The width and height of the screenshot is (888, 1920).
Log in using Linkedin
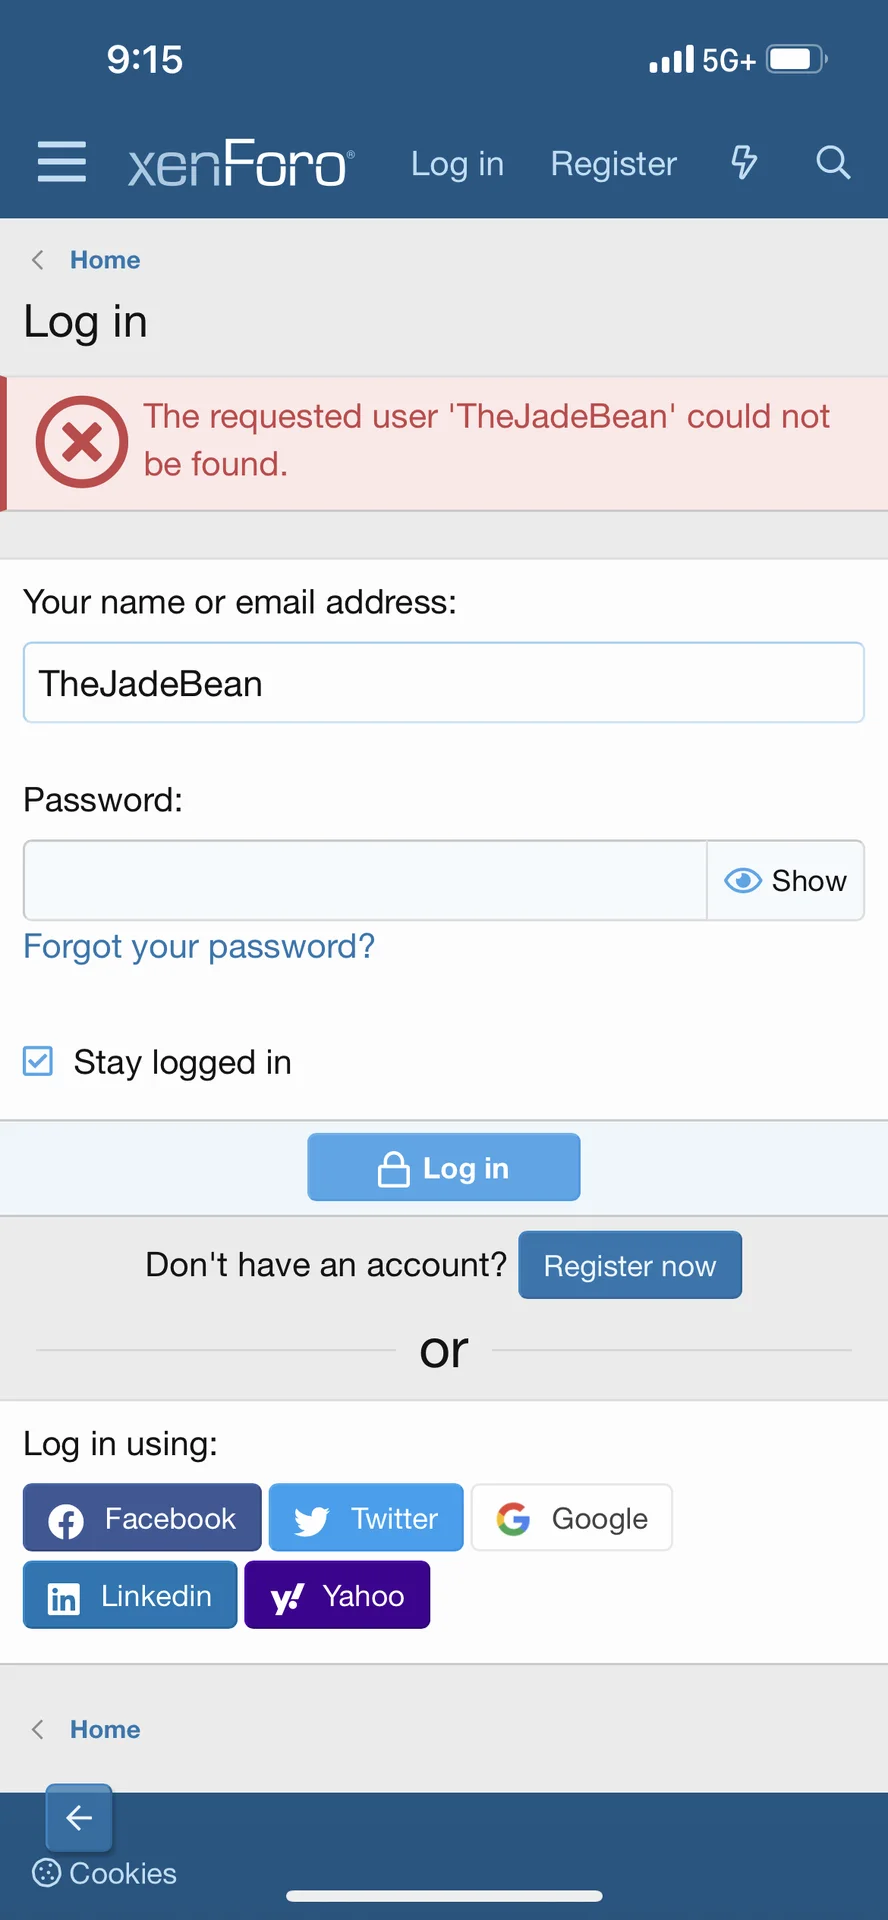coord(130,1596)
